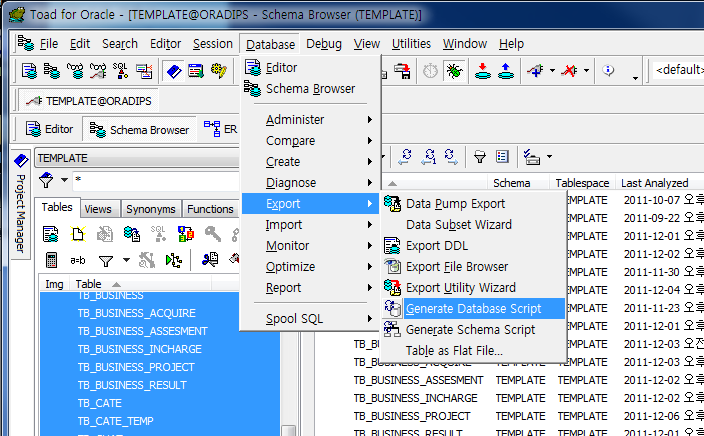704x436 pixels.
Task: Click the green bug debug toggle icon
Action: pyautogui.click(x=454, y=70)
